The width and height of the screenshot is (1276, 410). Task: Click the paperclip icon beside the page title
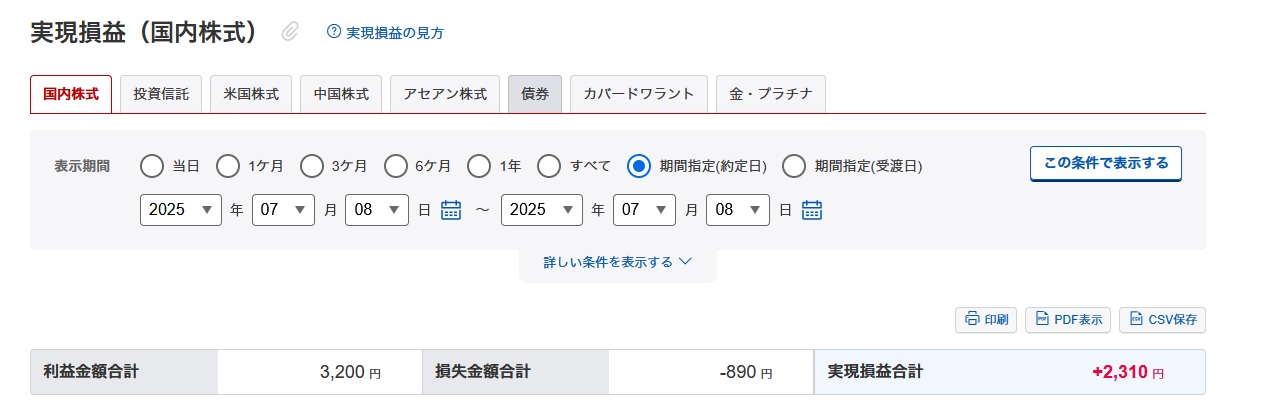point(290,32)
